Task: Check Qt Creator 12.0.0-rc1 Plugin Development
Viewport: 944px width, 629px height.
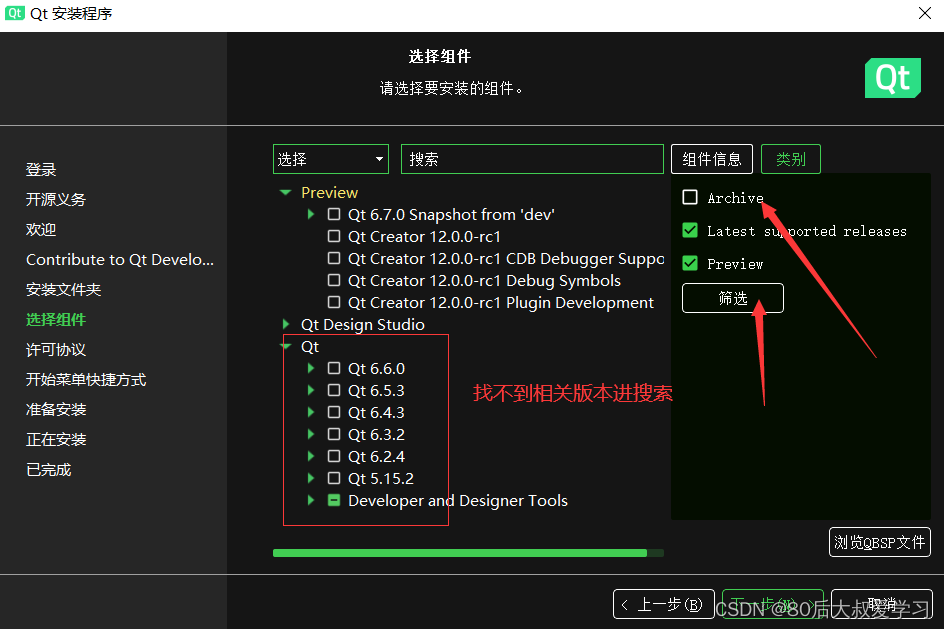Action: click(x=334, y=302)
